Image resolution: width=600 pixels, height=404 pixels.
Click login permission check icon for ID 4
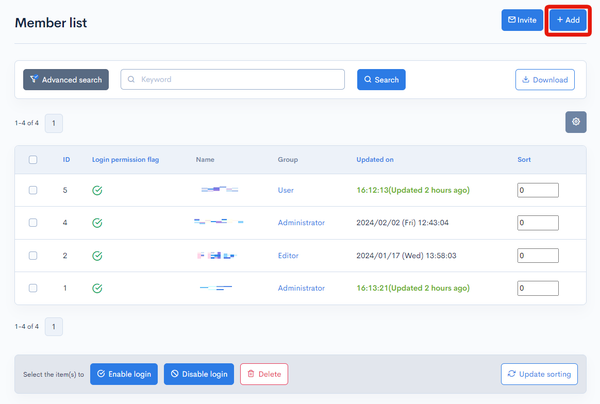(x=97, y=223)
